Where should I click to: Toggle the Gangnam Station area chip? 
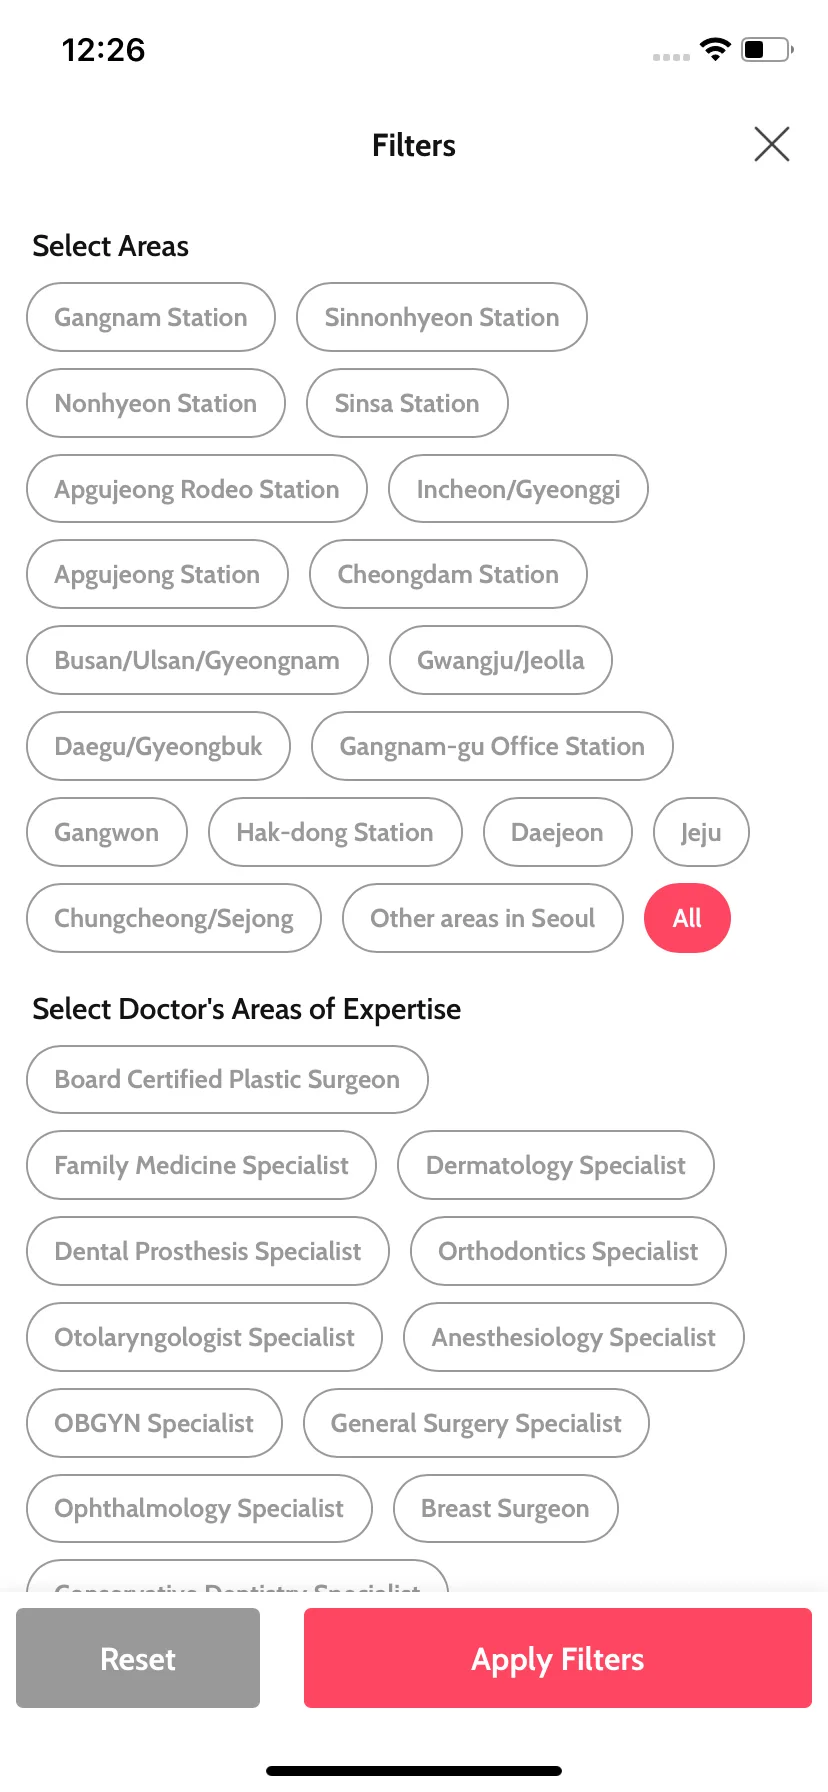tap(151, 317)
